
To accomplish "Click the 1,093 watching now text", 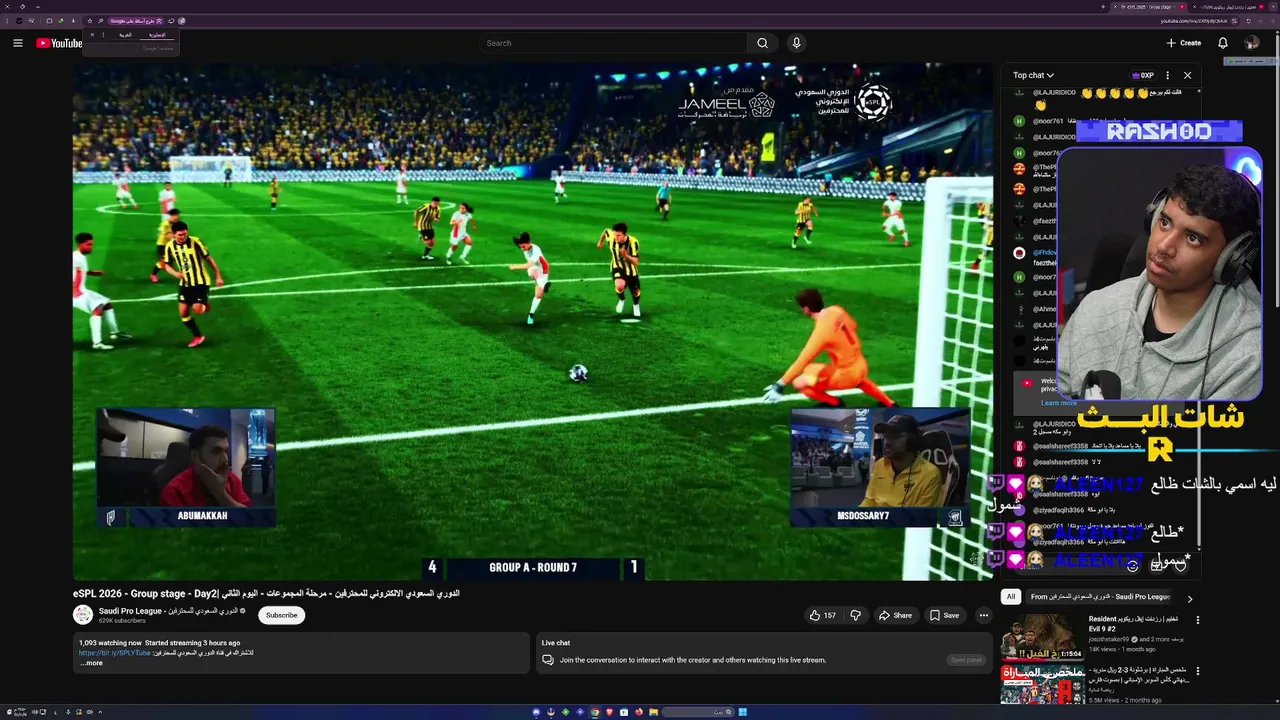I will (x=110, y=643).
